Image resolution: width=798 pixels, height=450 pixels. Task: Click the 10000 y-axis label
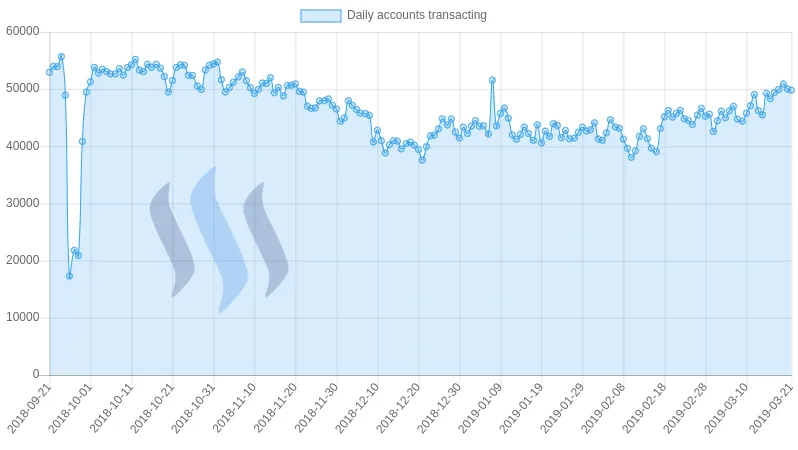[22, 318]
